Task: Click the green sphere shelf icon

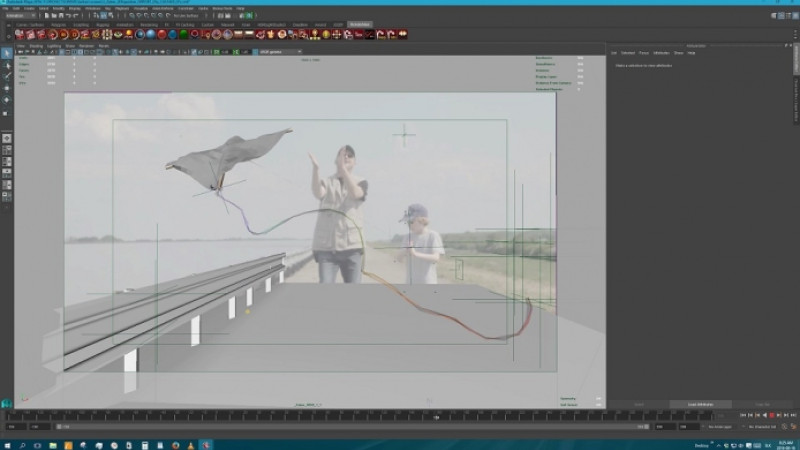Action: tap(184, 35)
